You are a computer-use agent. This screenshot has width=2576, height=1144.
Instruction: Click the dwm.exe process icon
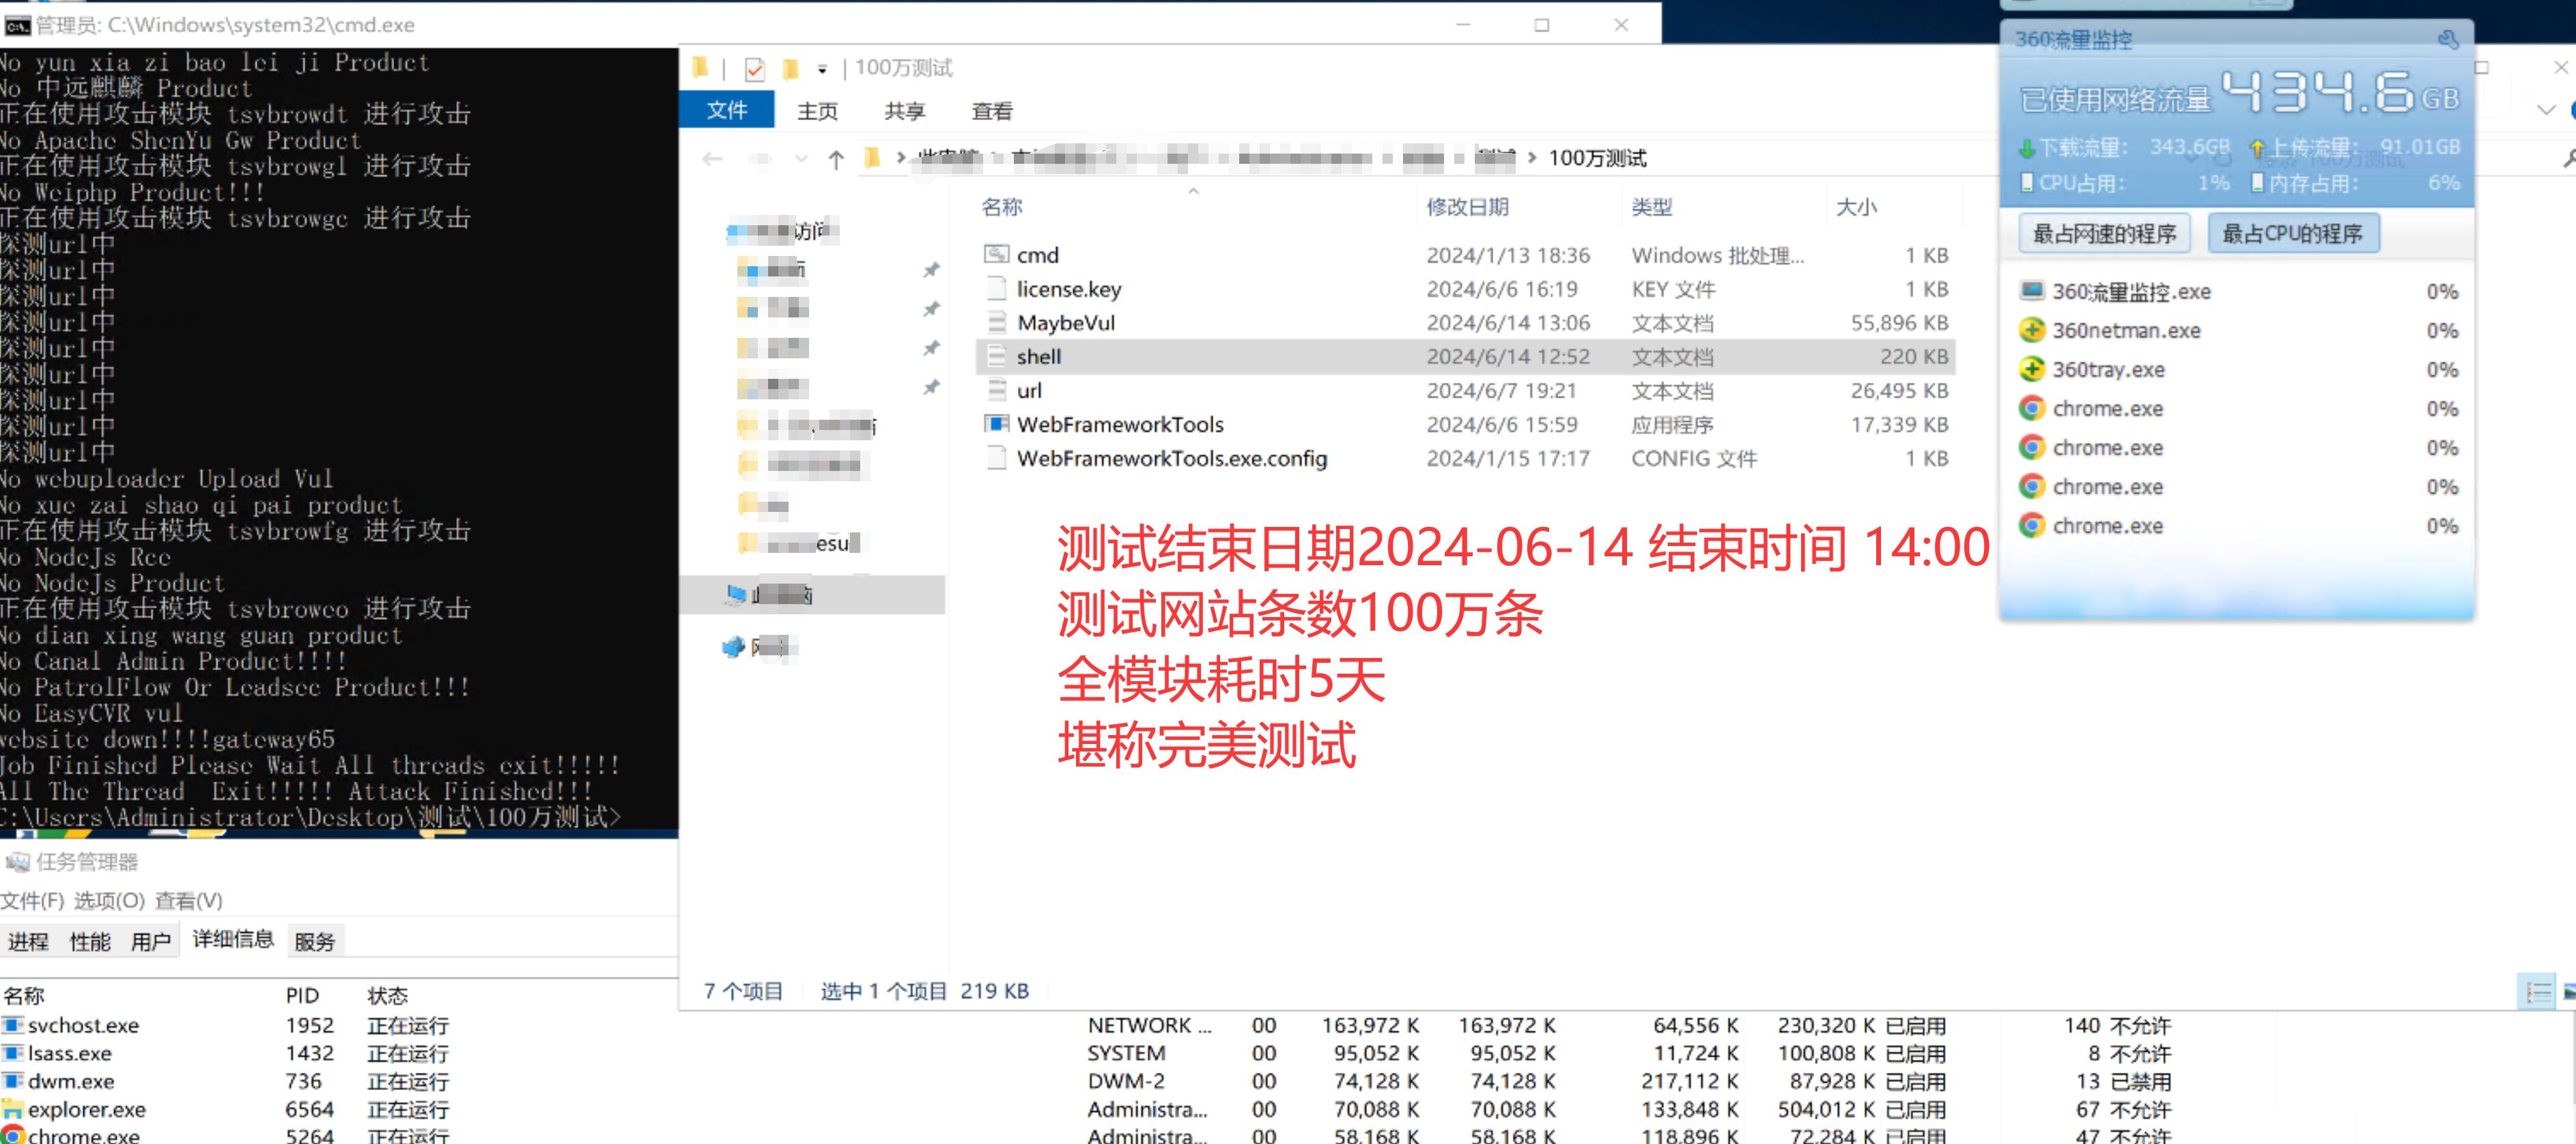13,1081
